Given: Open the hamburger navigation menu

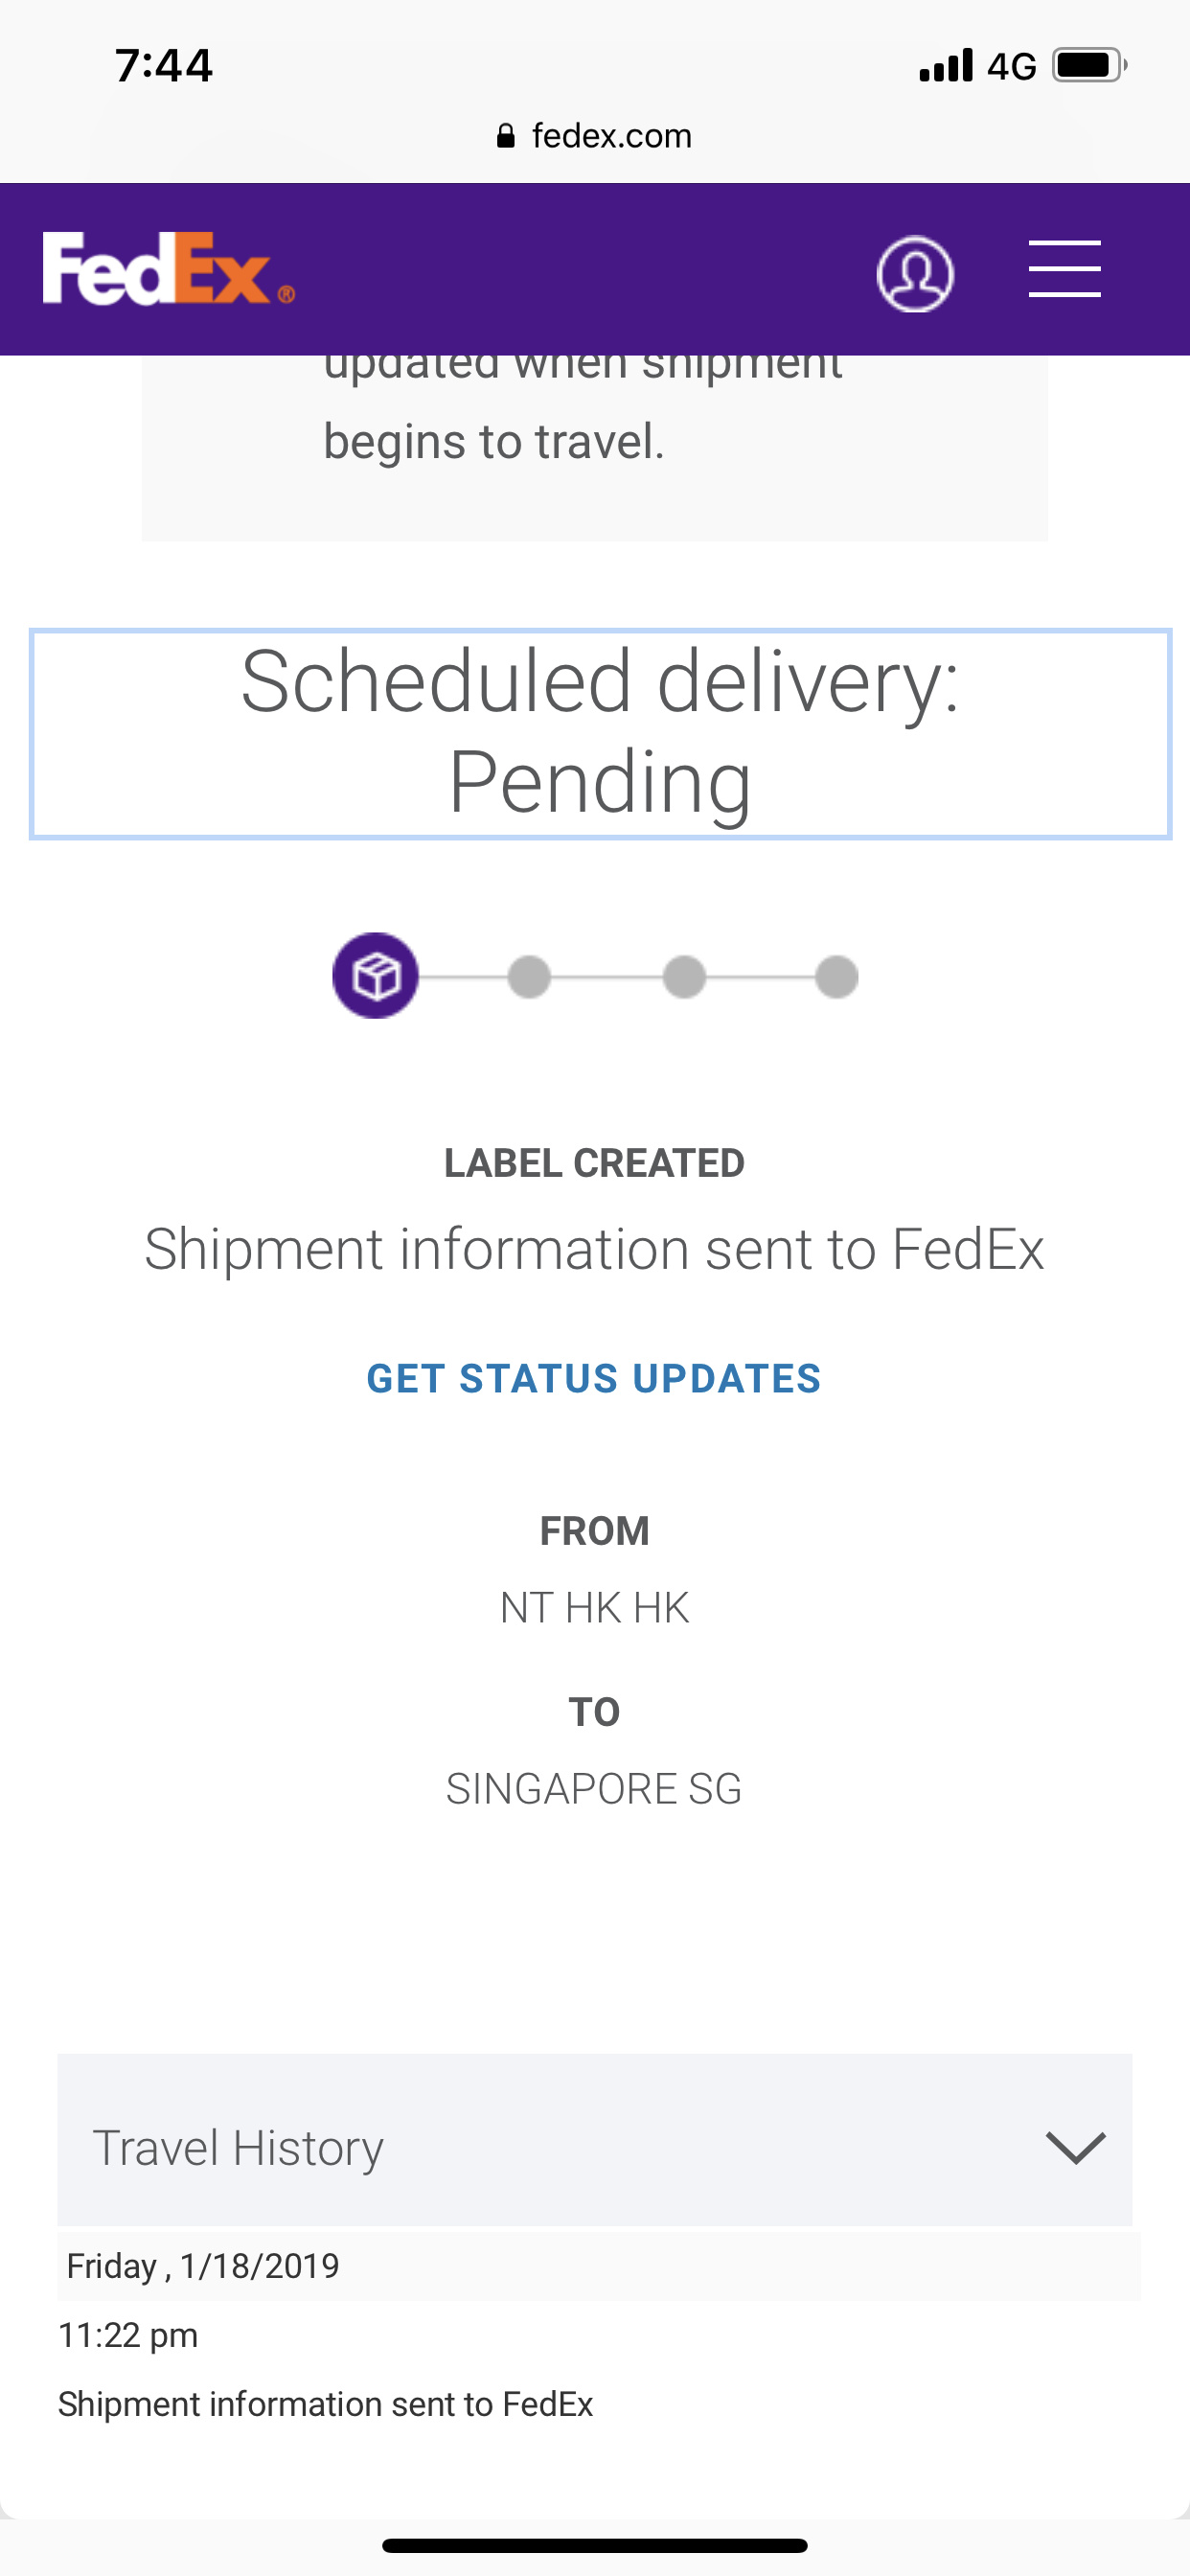Looking at the screenshot, I should click(1064, 268).
